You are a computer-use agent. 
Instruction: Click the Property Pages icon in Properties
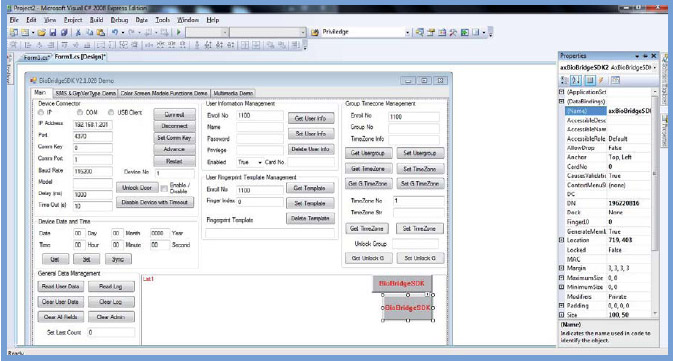tap(616, 80)
